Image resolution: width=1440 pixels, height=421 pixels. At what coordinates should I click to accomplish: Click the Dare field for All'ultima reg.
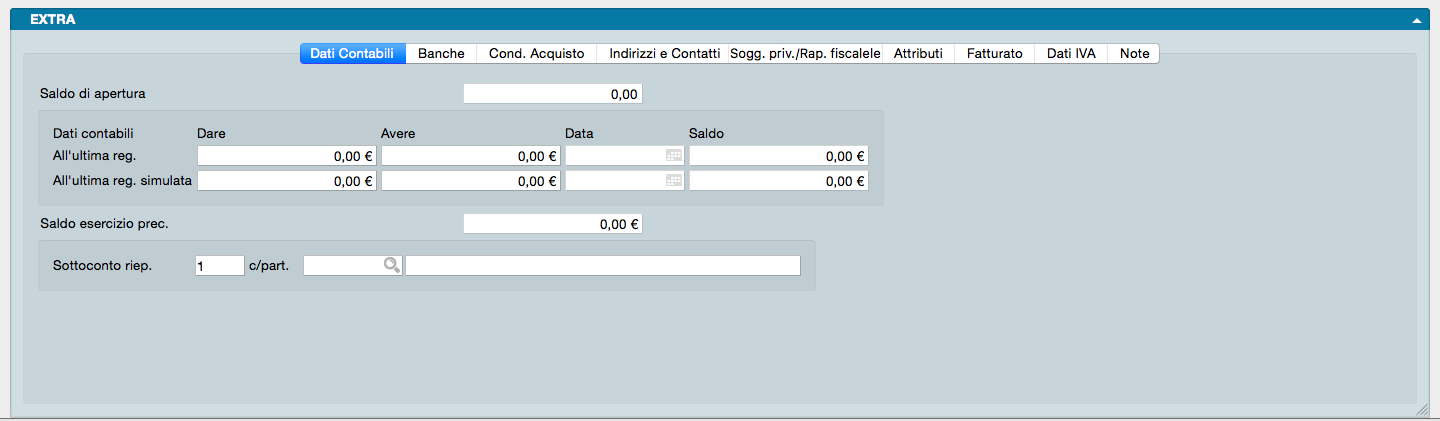287,156
